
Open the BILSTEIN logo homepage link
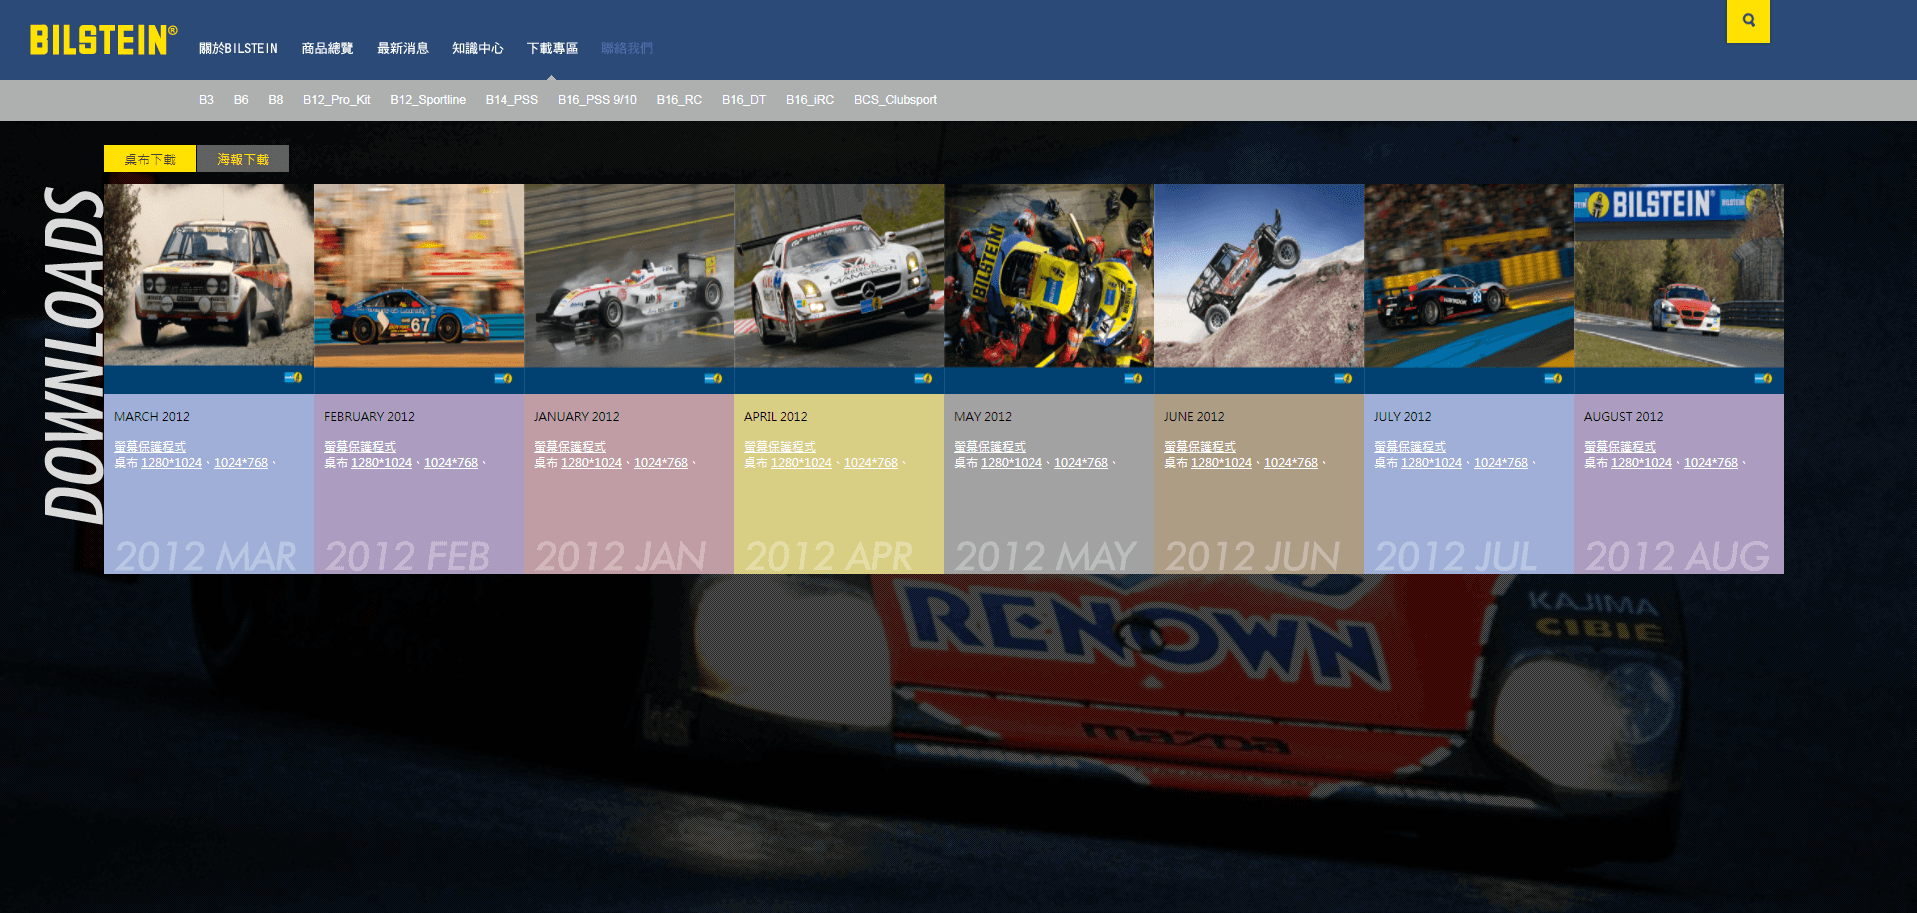[103, 40]
